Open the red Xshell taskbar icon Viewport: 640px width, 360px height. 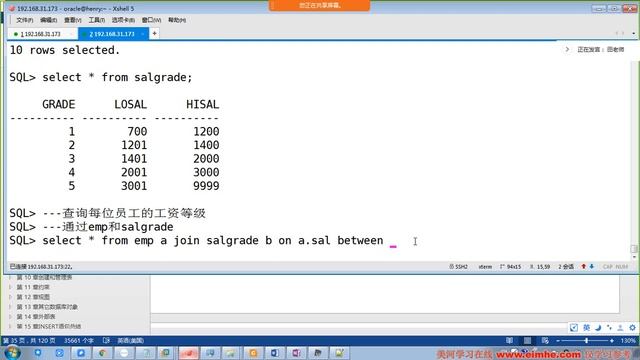188,353
